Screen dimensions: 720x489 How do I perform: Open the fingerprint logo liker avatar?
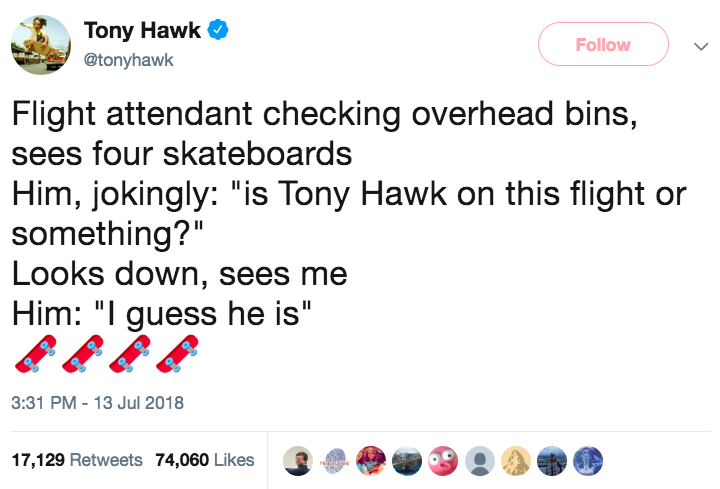(335, 461)
